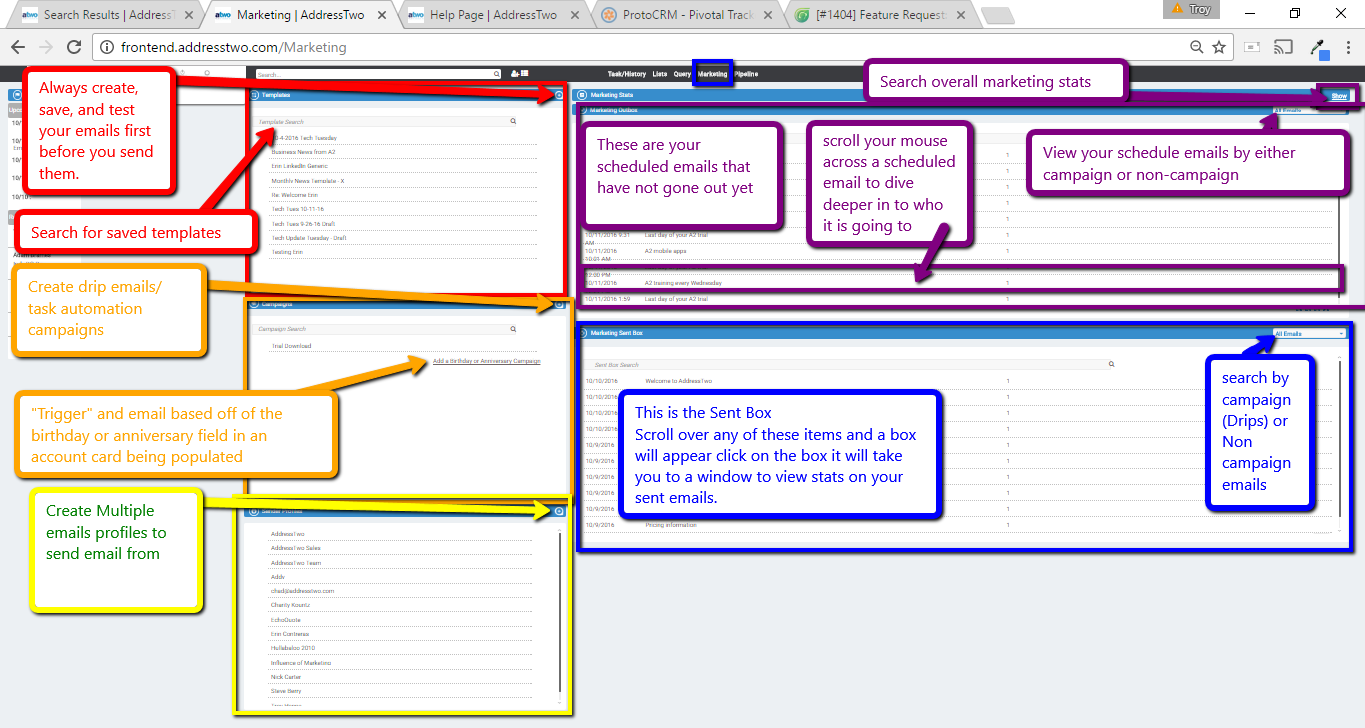Click the Campaign Search input field
The width and height of the screenshot is (1365, 728).
pos(386,329)
